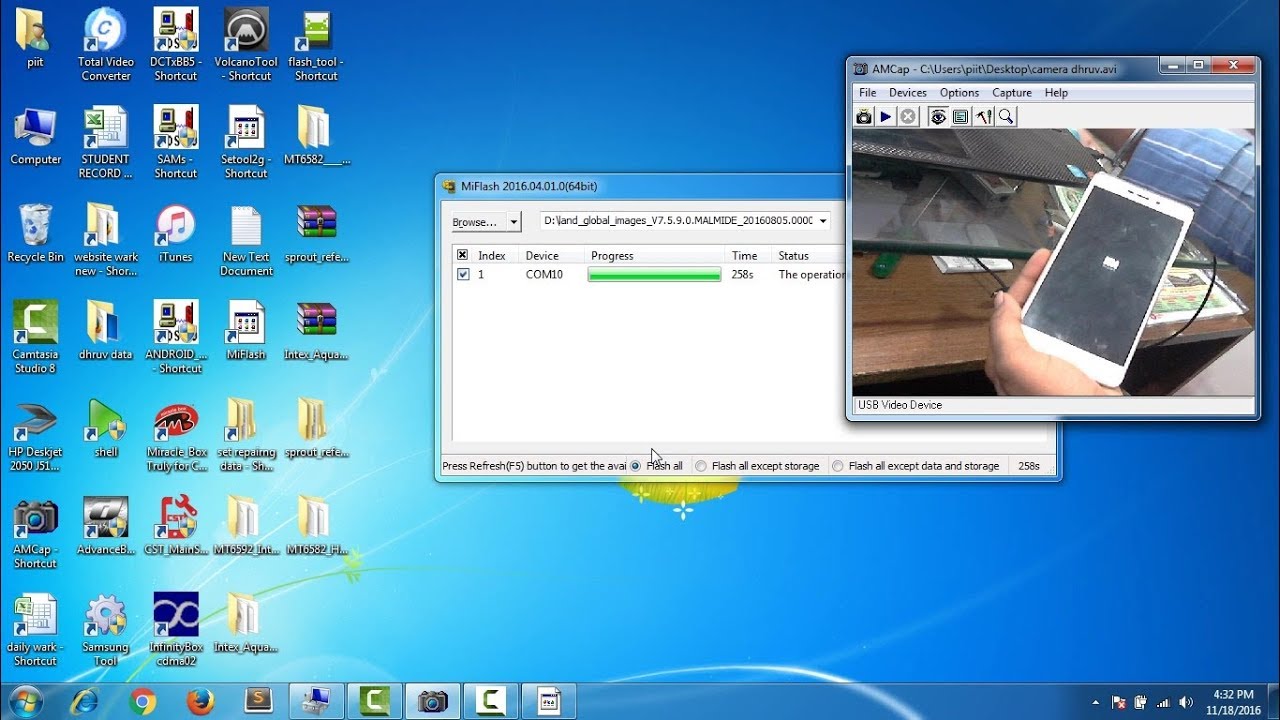Click Browse button in MiFlash
Image resolution: width=1280 pixels, height=720 pixels.
click(476, 221)
